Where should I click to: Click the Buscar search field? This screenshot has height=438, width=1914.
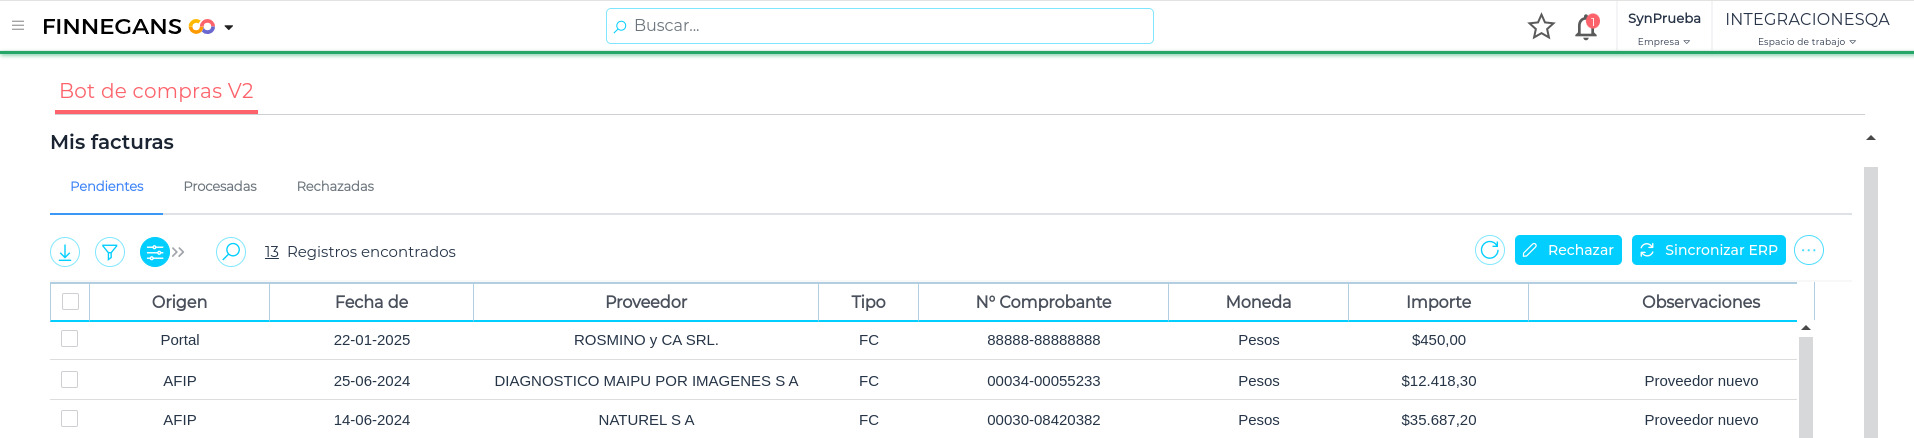[x=880, y=26]
